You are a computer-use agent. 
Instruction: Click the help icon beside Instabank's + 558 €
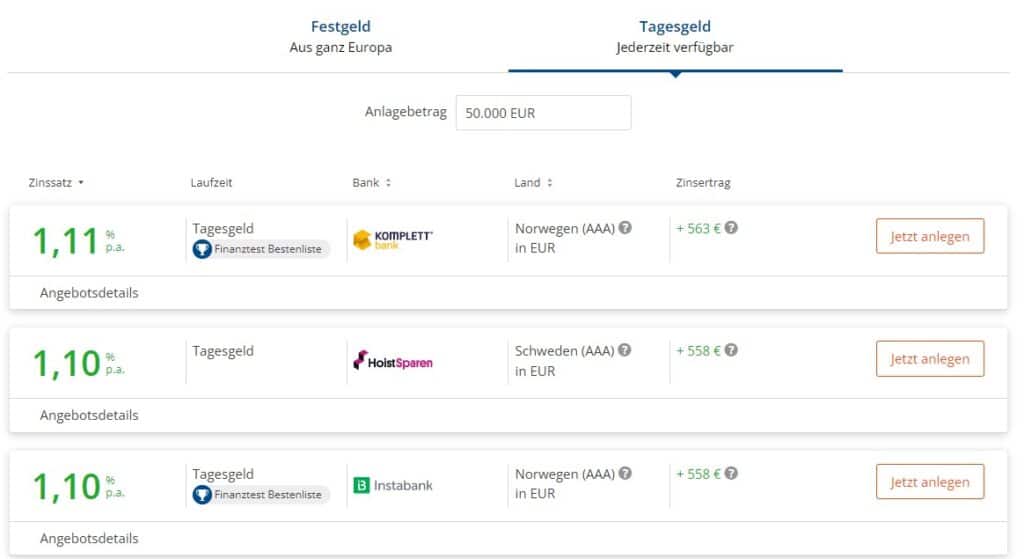731,473
